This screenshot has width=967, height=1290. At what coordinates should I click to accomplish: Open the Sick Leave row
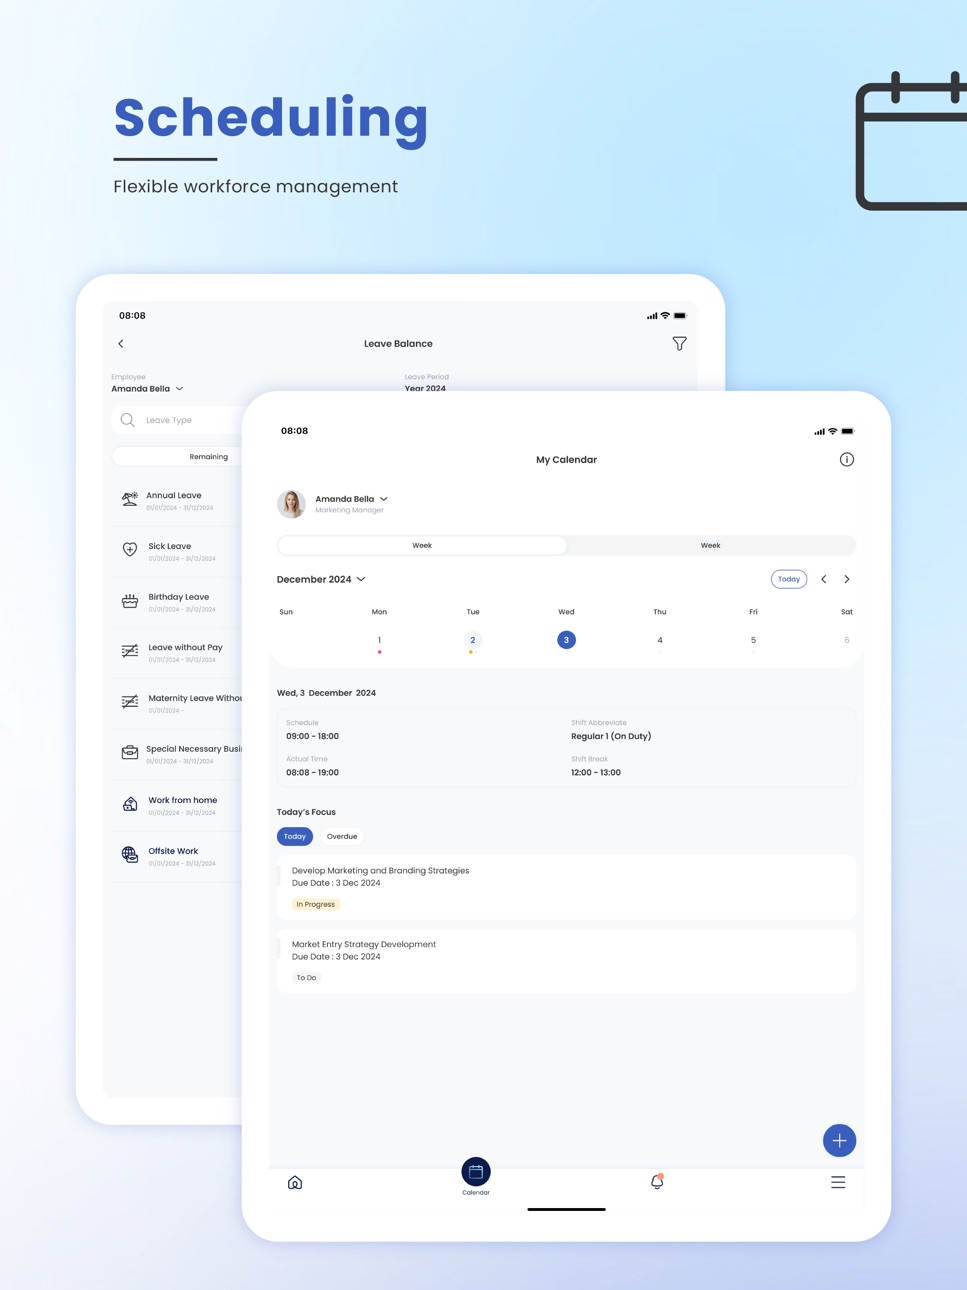pos(177,551)
